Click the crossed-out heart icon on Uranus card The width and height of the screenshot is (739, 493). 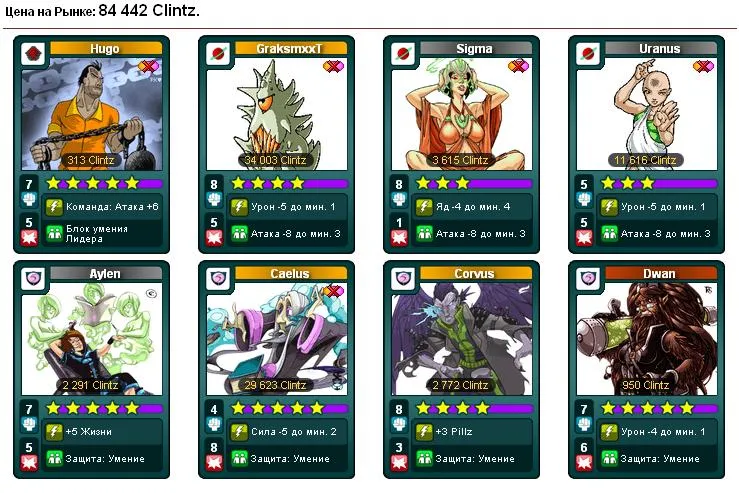tap(703, 66)
